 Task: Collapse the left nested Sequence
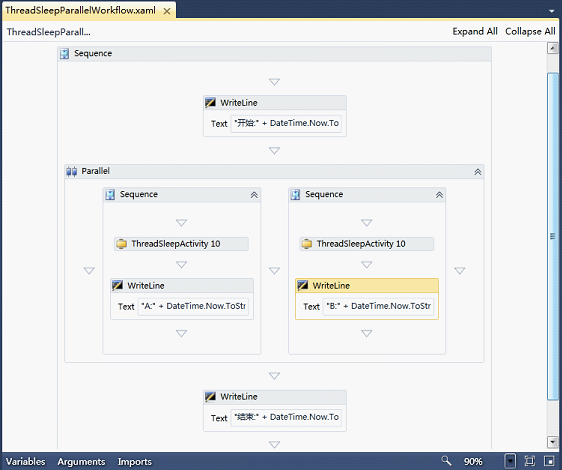[254, 195]
